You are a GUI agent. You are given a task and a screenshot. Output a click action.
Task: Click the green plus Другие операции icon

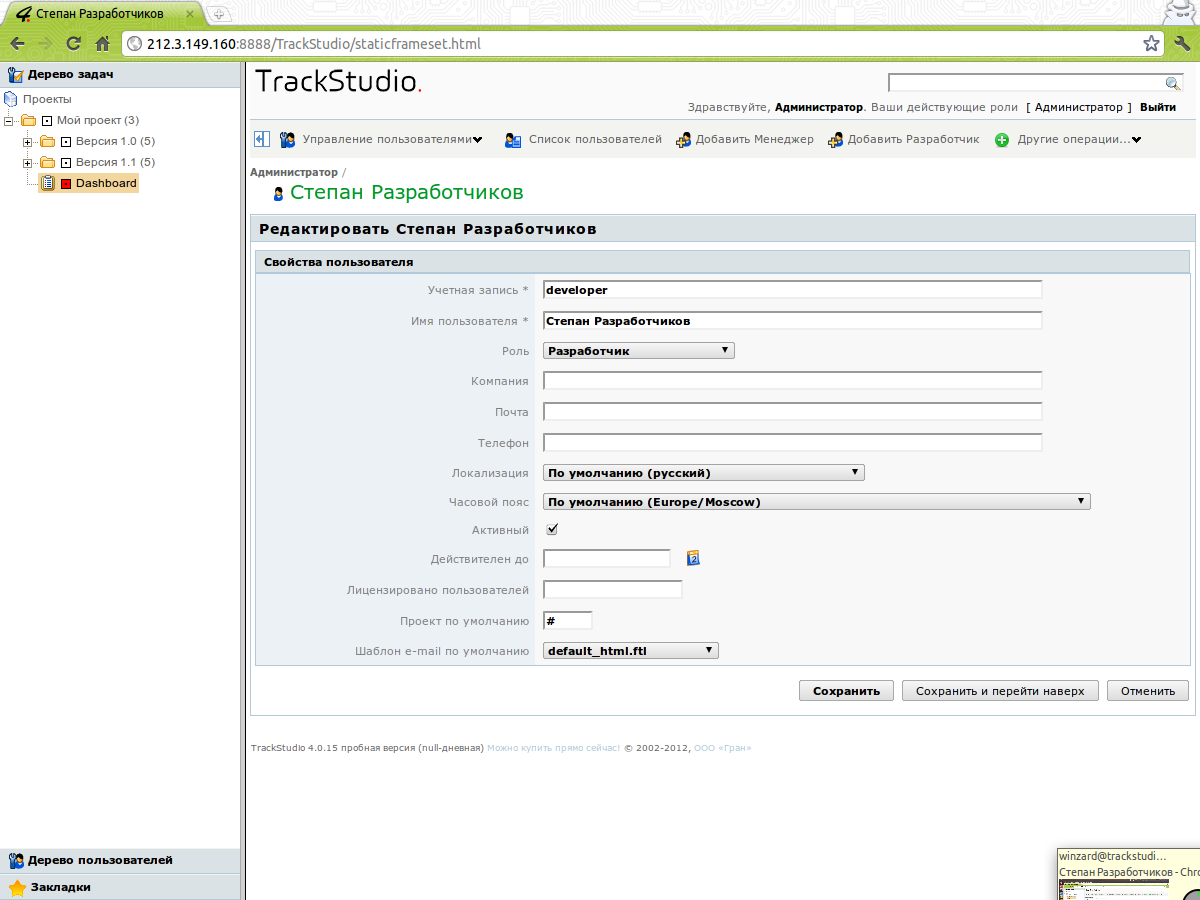pyautogui.click(x=1002, y=140)
